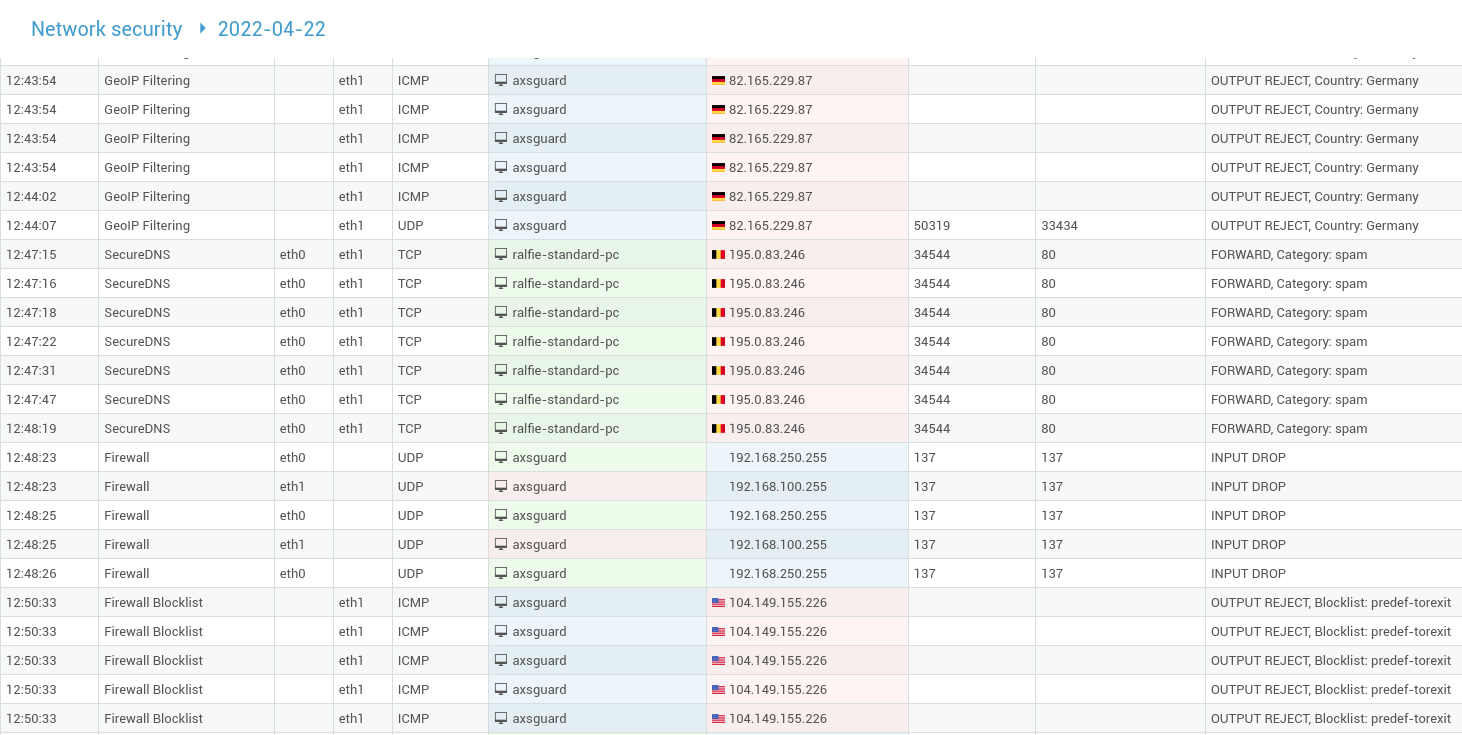Click the Belgian flag next to 195.0.83.246
1462x735 pixels.
tap(717, 254)
